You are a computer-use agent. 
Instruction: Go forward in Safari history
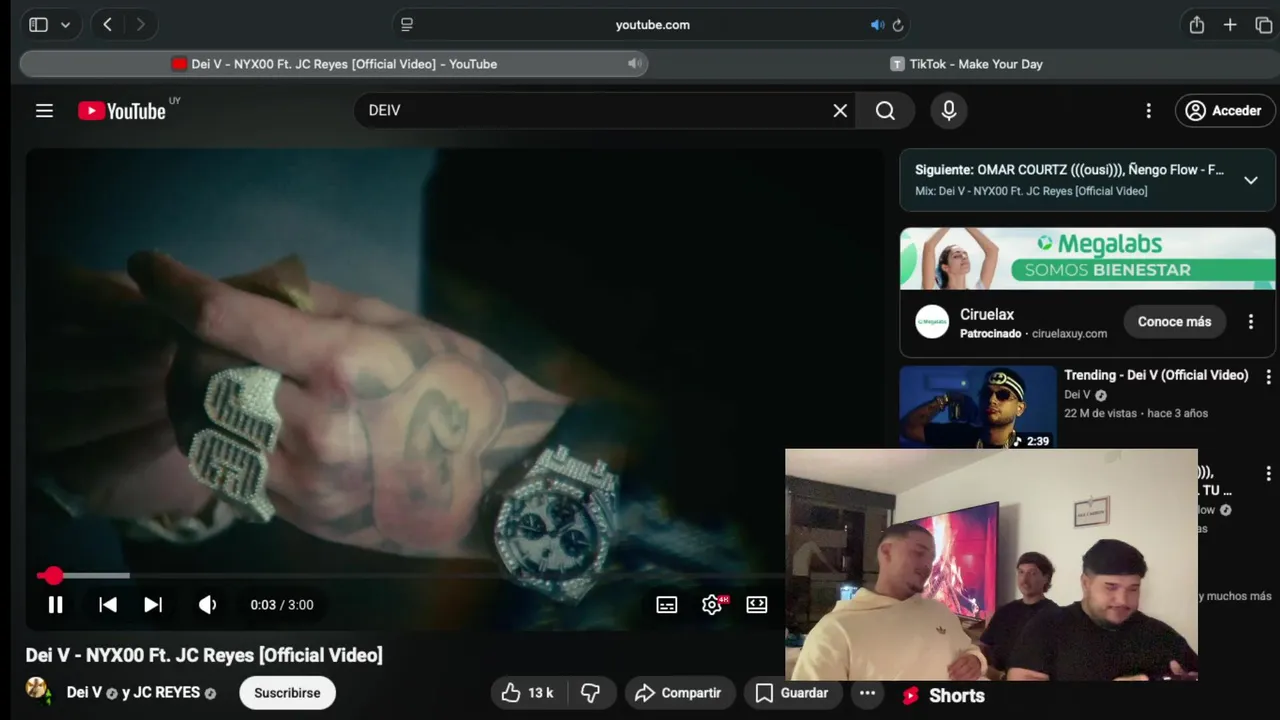click(140, 25)
